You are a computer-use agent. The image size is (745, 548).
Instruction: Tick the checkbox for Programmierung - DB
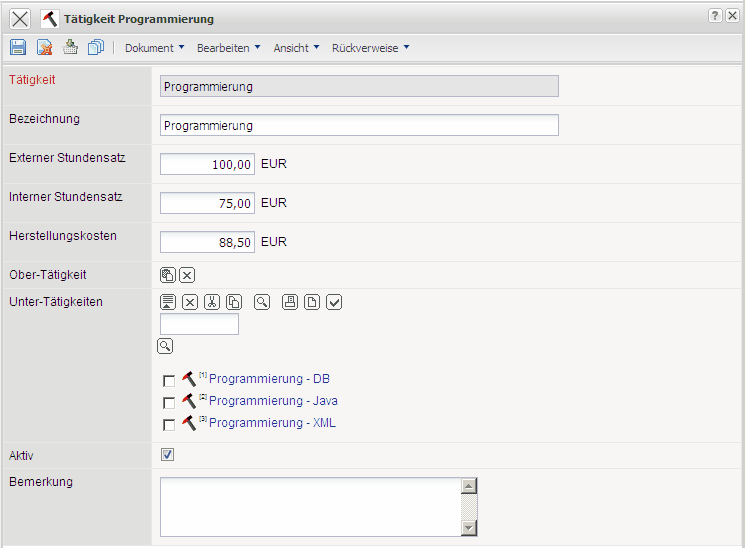click(169, 380)
